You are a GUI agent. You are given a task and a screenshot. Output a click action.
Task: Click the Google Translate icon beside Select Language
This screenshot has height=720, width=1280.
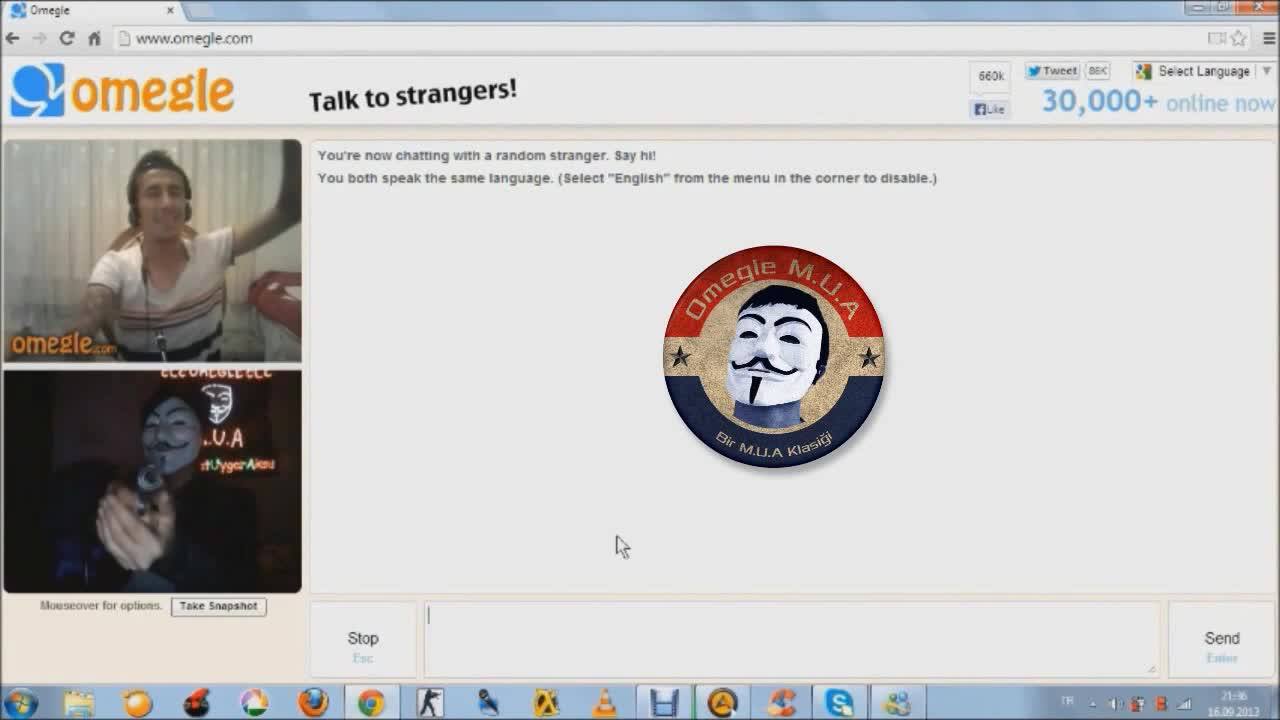(1144, 71)
